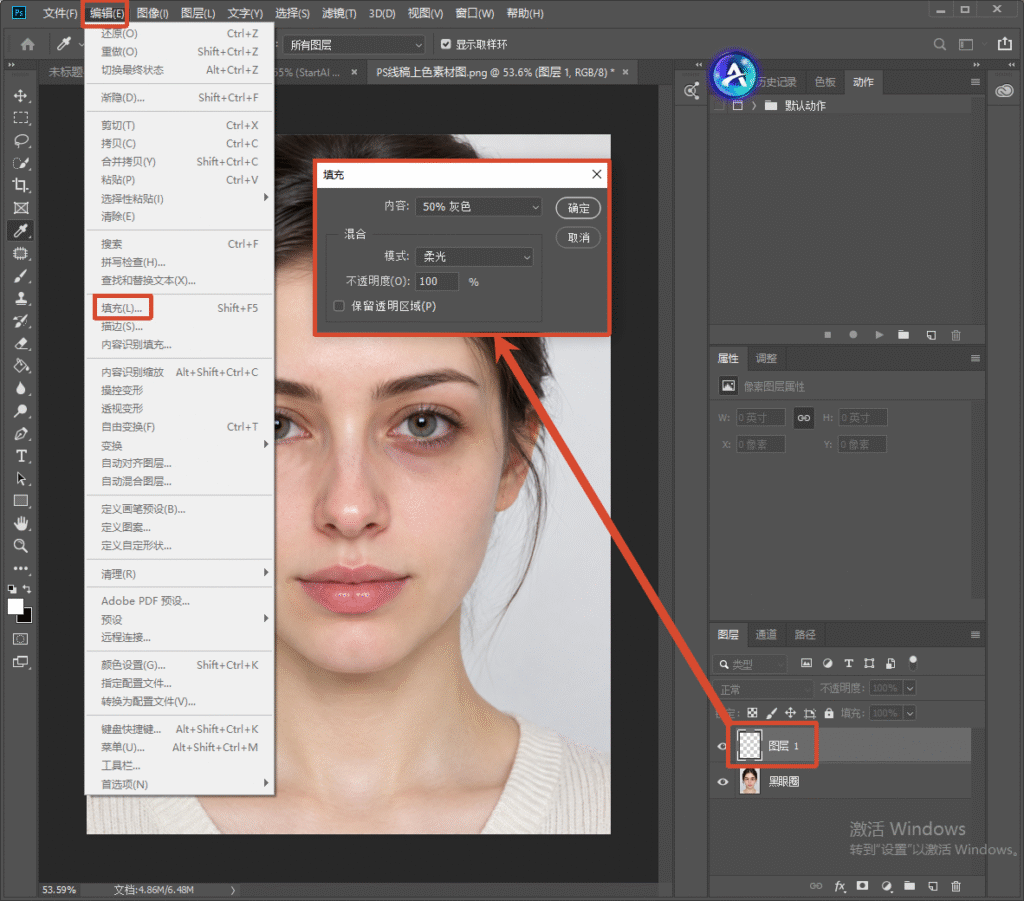Screen dimensions: 1024x901
Task: Select the Path Selection tool
Action: click(x=21, y=479)
